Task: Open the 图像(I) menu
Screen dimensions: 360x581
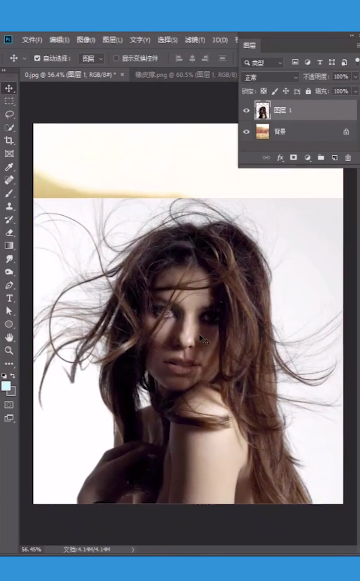Action: [x=86, y=40]
